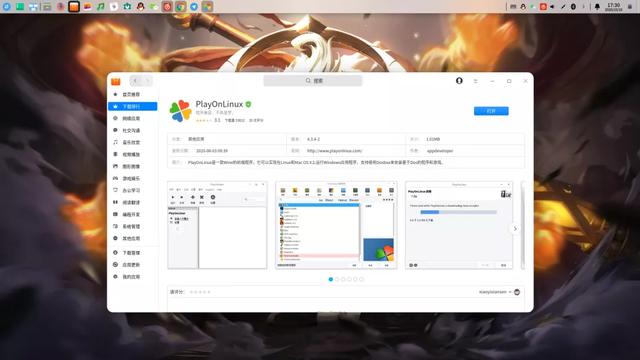The width and height of the screenshot is (640, 360).
Task: Click the blue open button for PlayOnLinux
Action: tap(491, 111)
